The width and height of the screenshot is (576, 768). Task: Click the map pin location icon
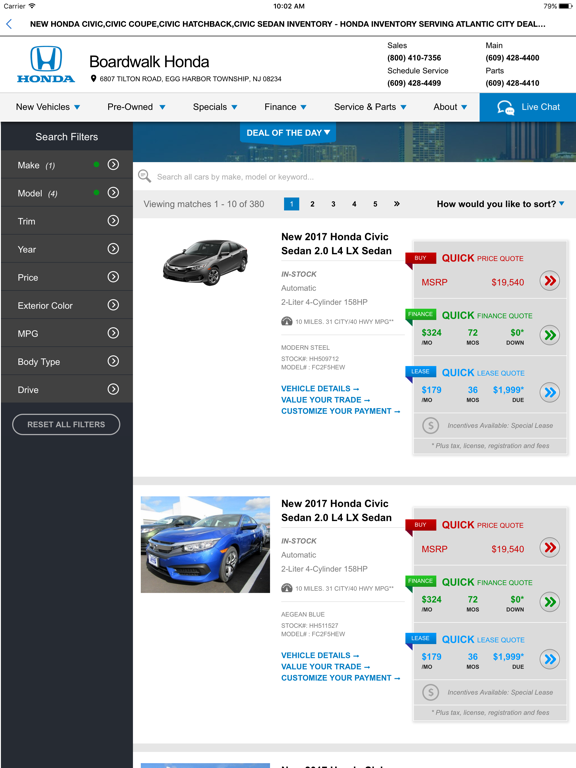(93, 78)
